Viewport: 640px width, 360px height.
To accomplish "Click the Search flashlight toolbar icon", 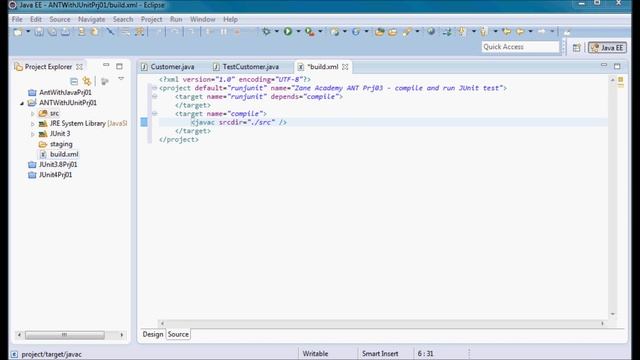I will point(407,31).
